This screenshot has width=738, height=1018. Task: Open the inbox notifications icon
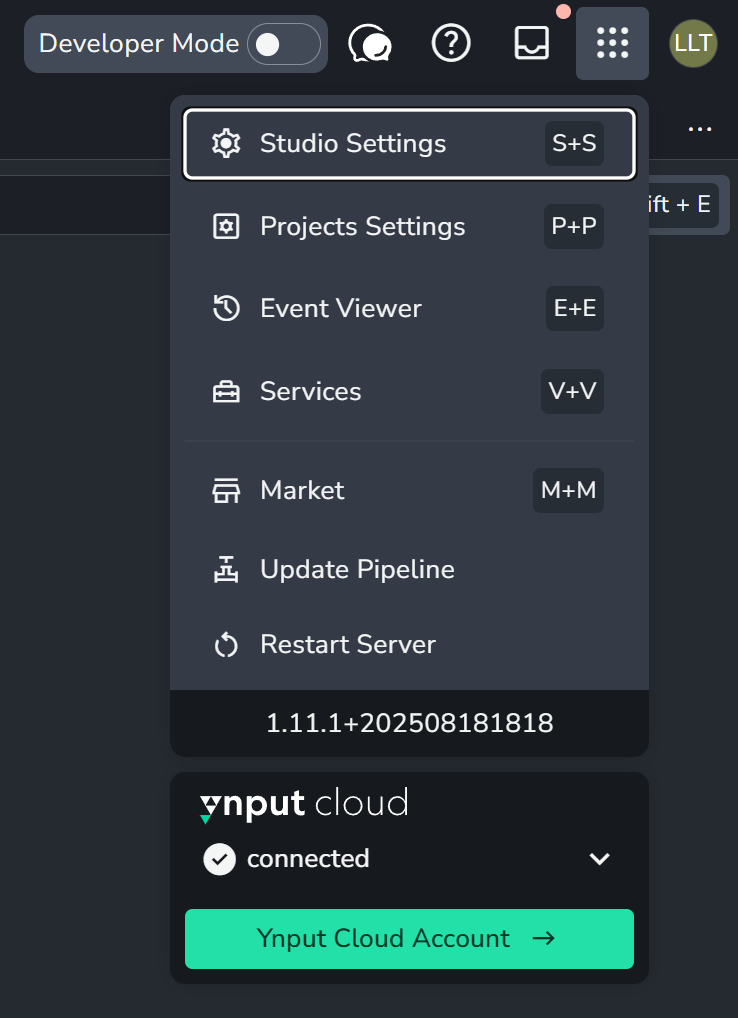tap(531, 43)
